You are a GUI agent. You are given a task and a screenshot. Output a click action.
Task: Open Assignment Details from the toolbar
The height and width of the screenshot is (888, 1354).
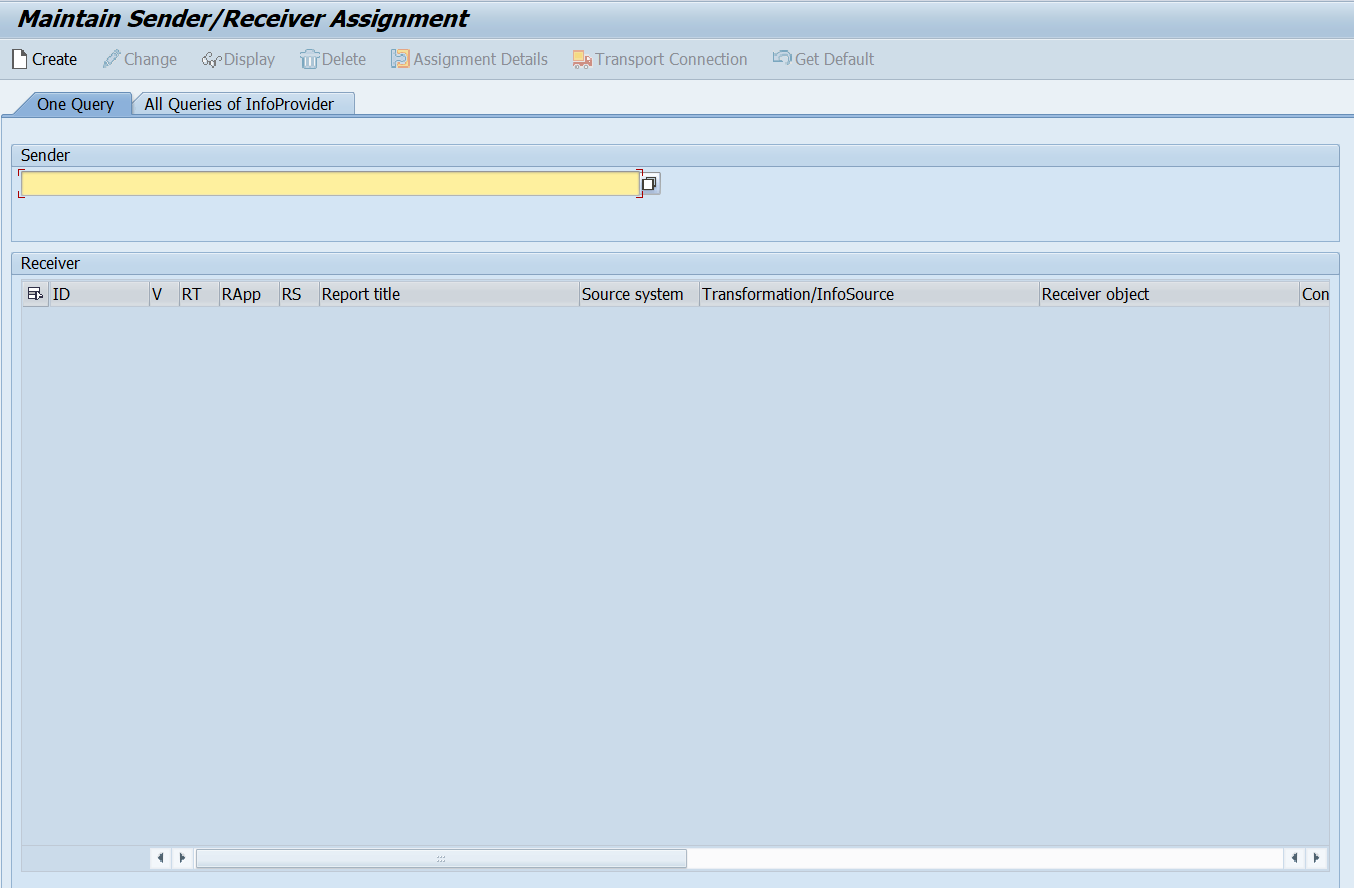pyautogui.click(x=469, y=60)
